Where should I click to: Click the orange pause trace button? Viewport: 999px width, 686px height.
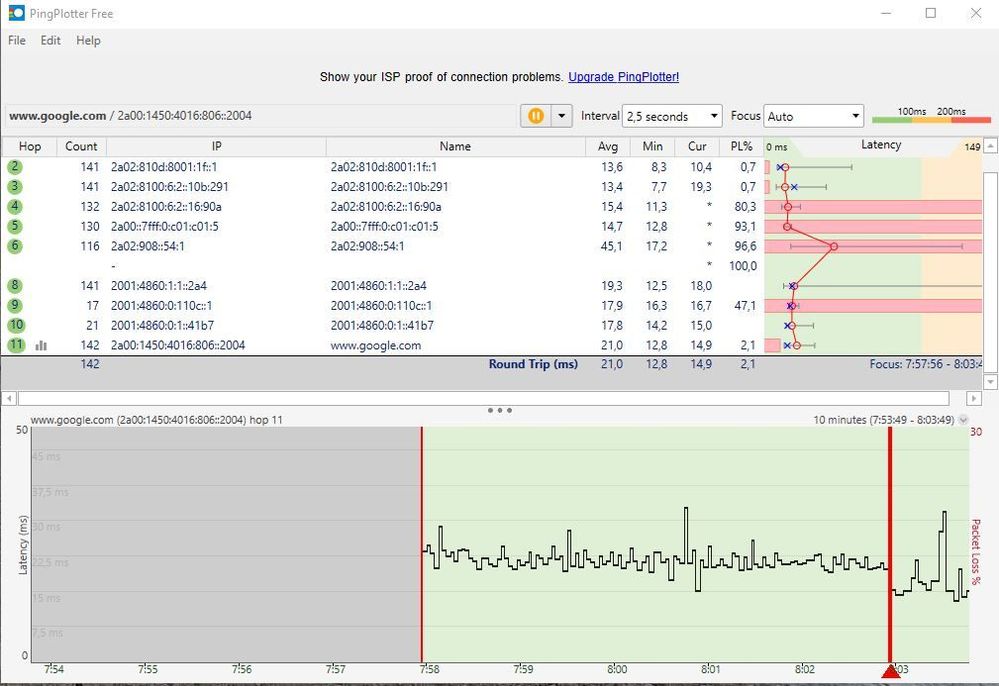tap(536, 116)
